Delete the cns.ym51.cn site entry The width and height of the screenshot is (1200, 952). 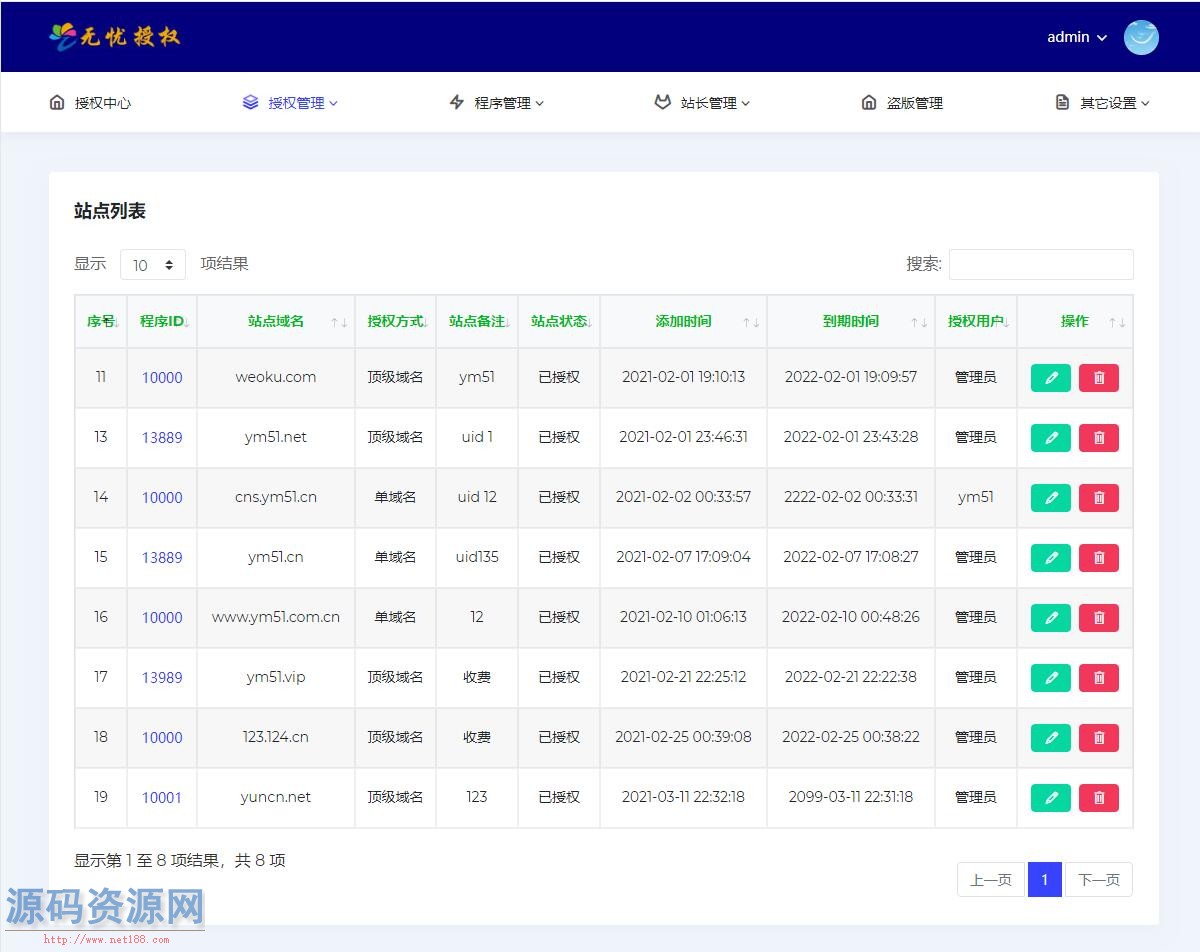tap(1098, 498)
